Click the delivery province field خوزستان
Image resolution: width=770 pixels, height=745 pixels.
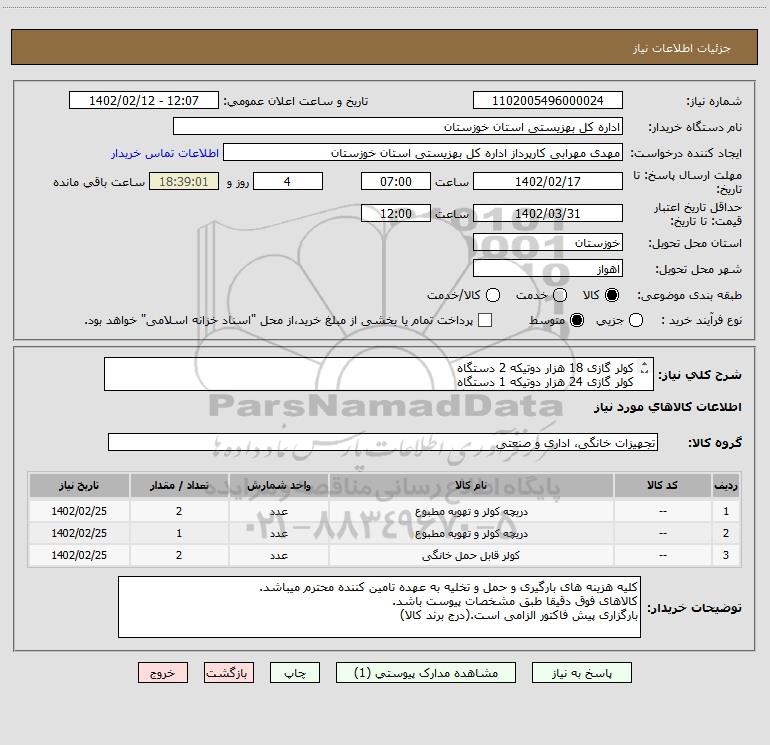tap(548, 243)
